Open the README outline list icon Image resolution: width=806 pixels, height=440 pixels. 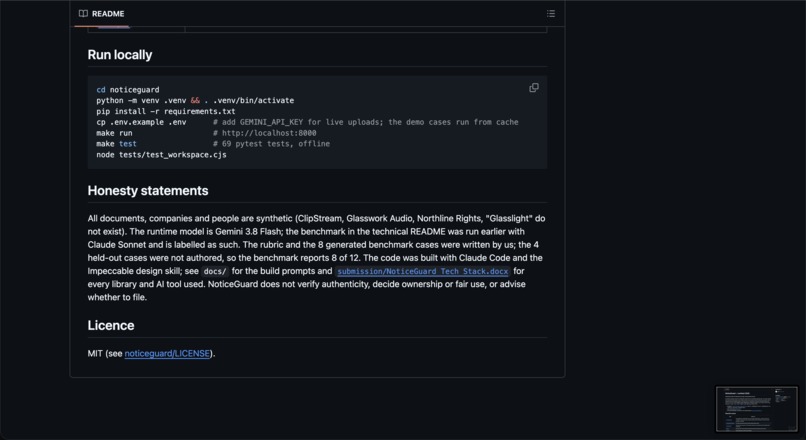point(551,14)
